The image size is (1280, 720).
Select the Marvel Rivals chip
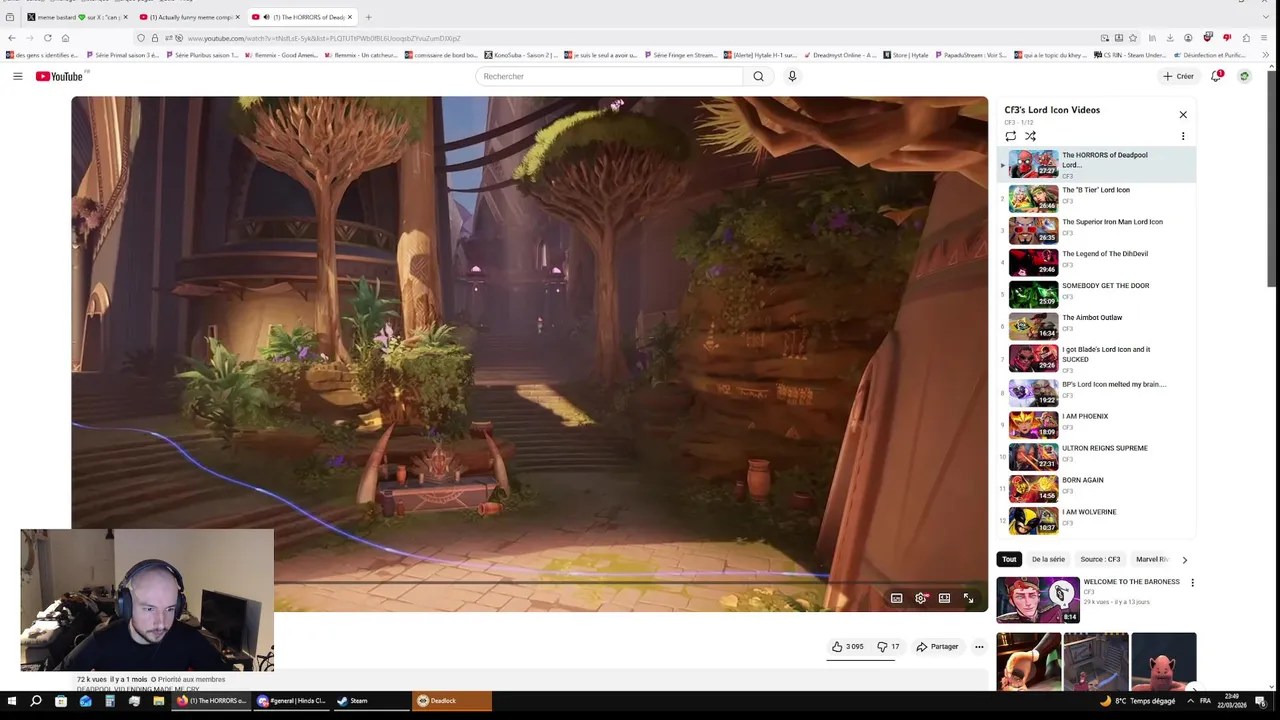[x=1152, y=559]
